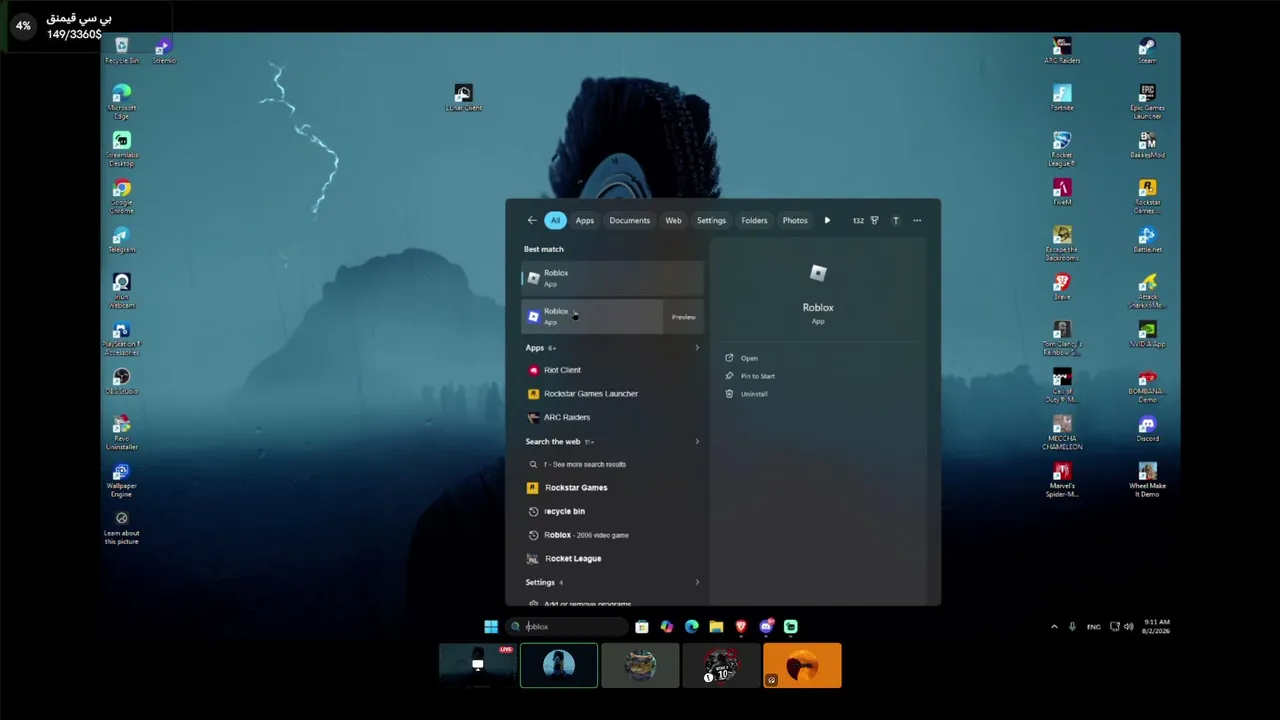Open the Escape the Backrooms shortcut
Screen dimensions: 1280x720
pos(1062,244)
